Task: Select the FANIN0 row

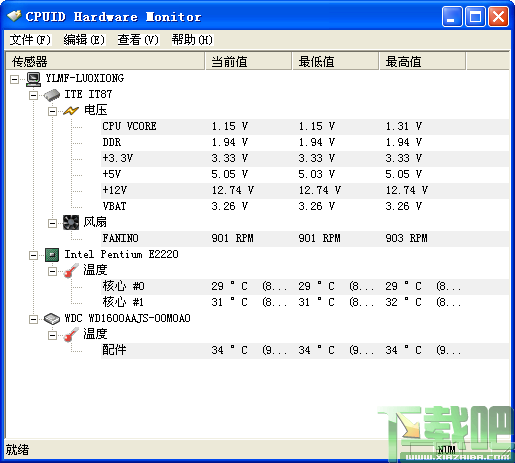Action: (x=305, y=239)
